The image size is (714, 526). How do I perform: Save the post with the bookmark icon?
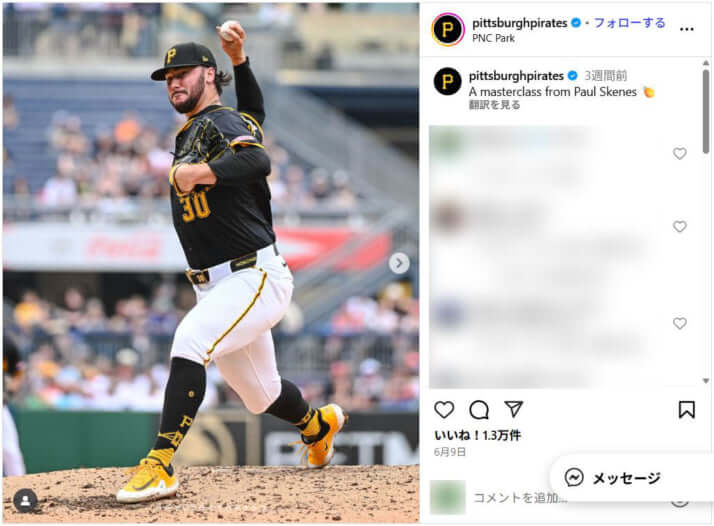[x=686, y=410]
